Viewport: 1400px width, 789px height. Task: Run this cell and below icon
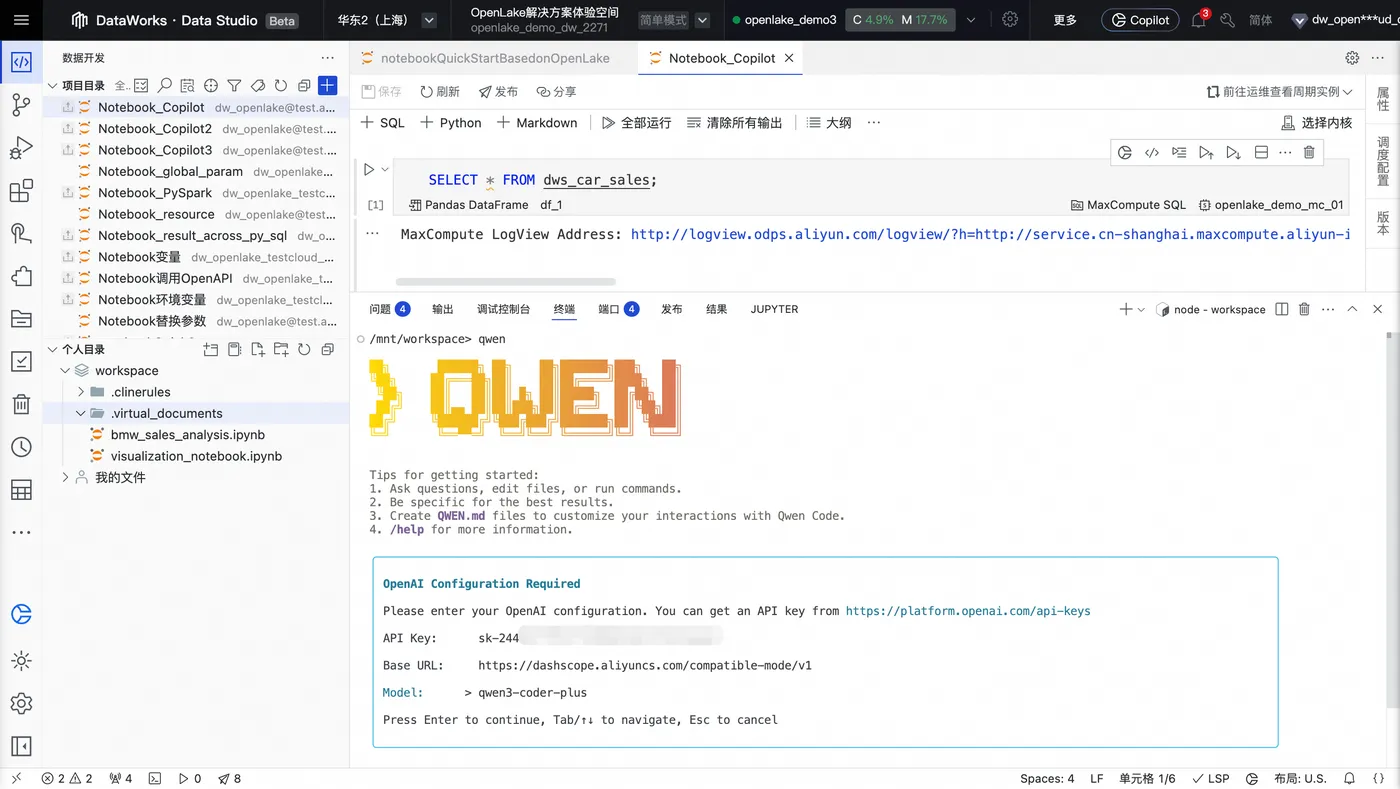[1233, 152]
